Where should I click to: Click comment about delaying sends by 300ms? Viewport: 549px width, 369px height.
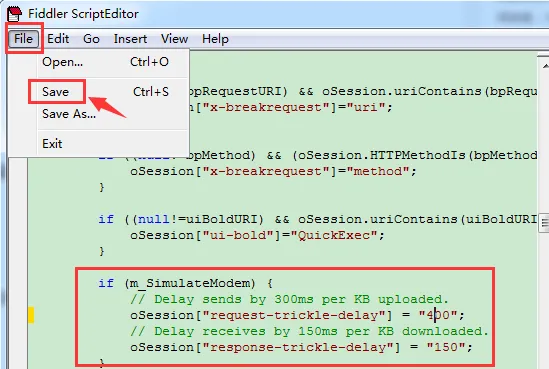pyautogui.click(x=289, y=299)
